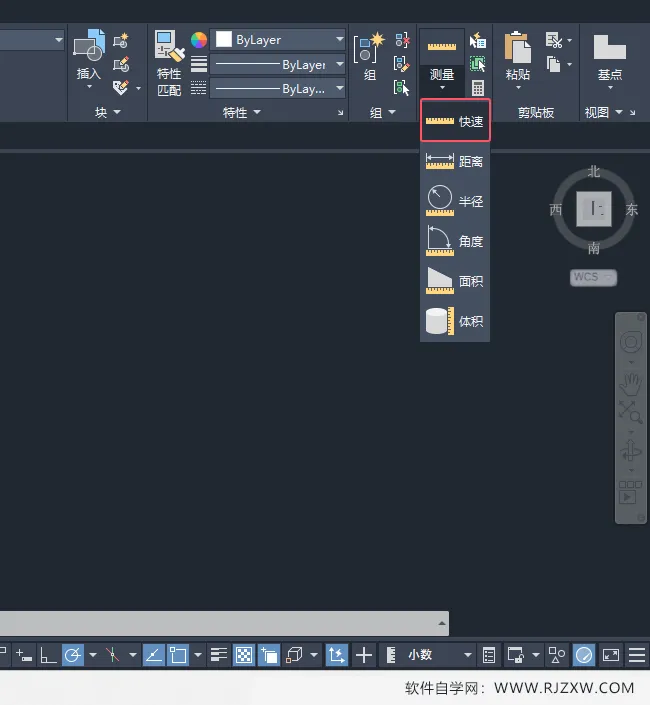Click the Paste (粘贴) icon

pyautogui.click(x=517, y=47)
